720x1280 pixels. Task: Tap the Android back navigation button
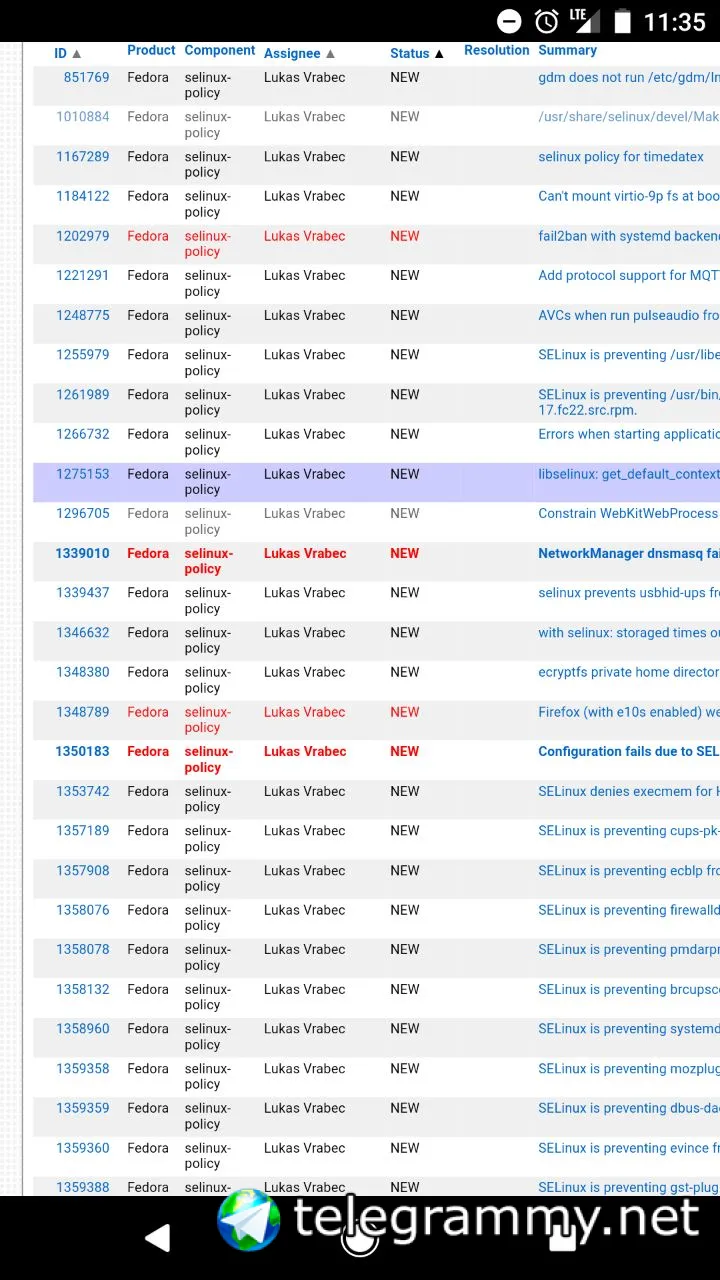158,1239
